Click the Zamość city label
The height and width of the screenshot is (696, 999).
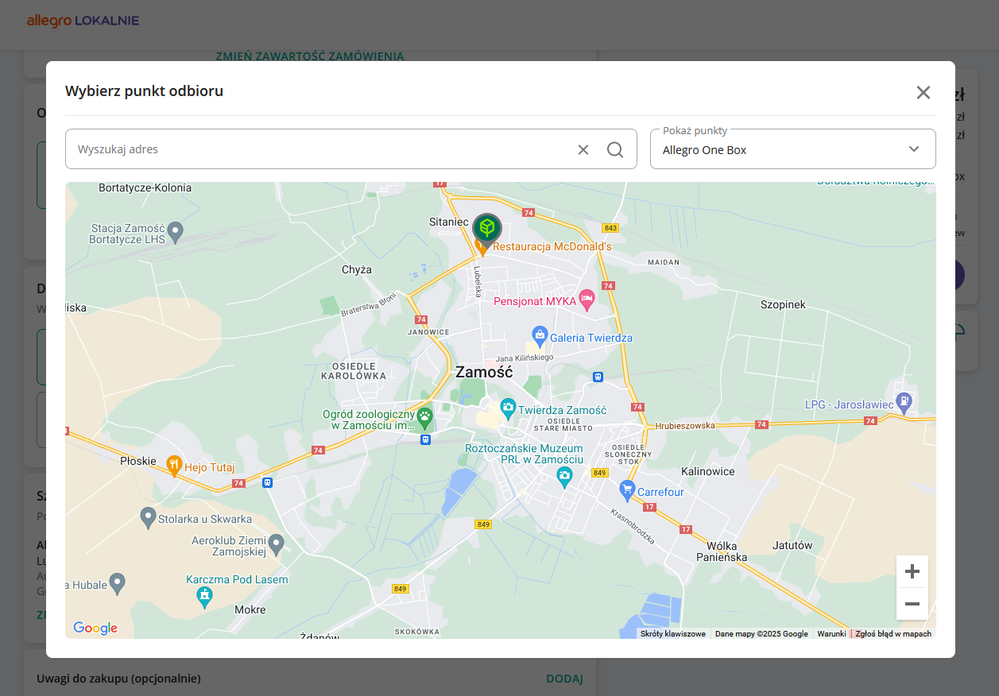click(484, 372)
